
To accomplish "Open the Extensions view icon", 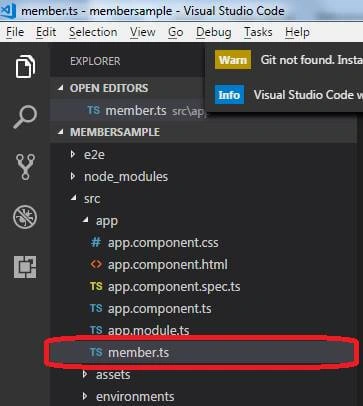I will click(25, 267).
